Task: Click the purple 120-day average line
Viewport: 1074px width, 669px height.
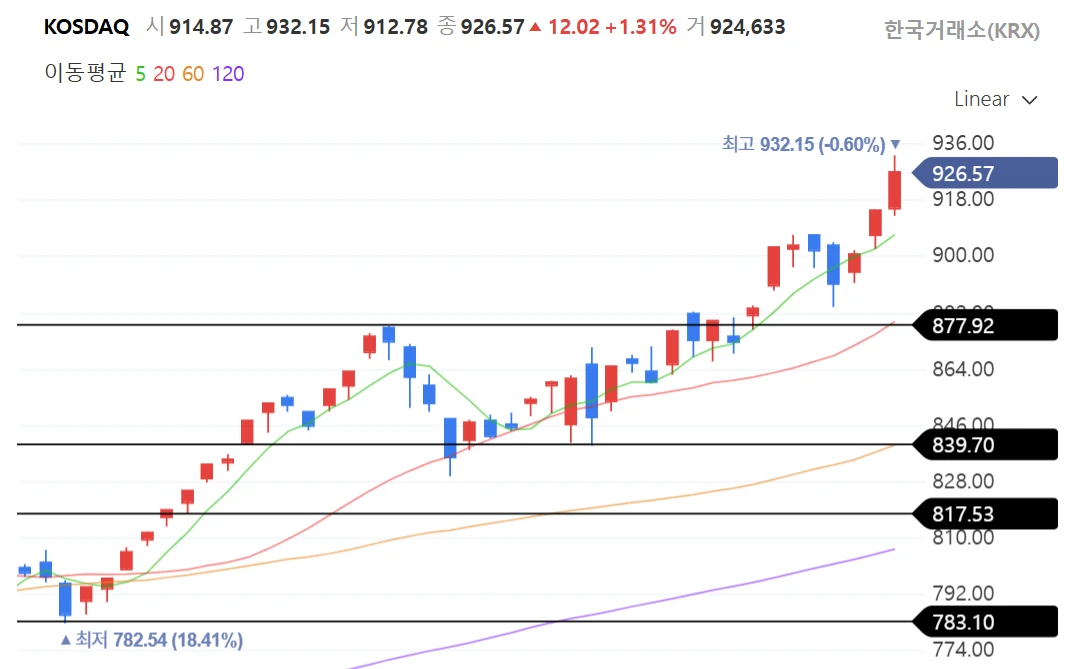Action: (700, 589)
